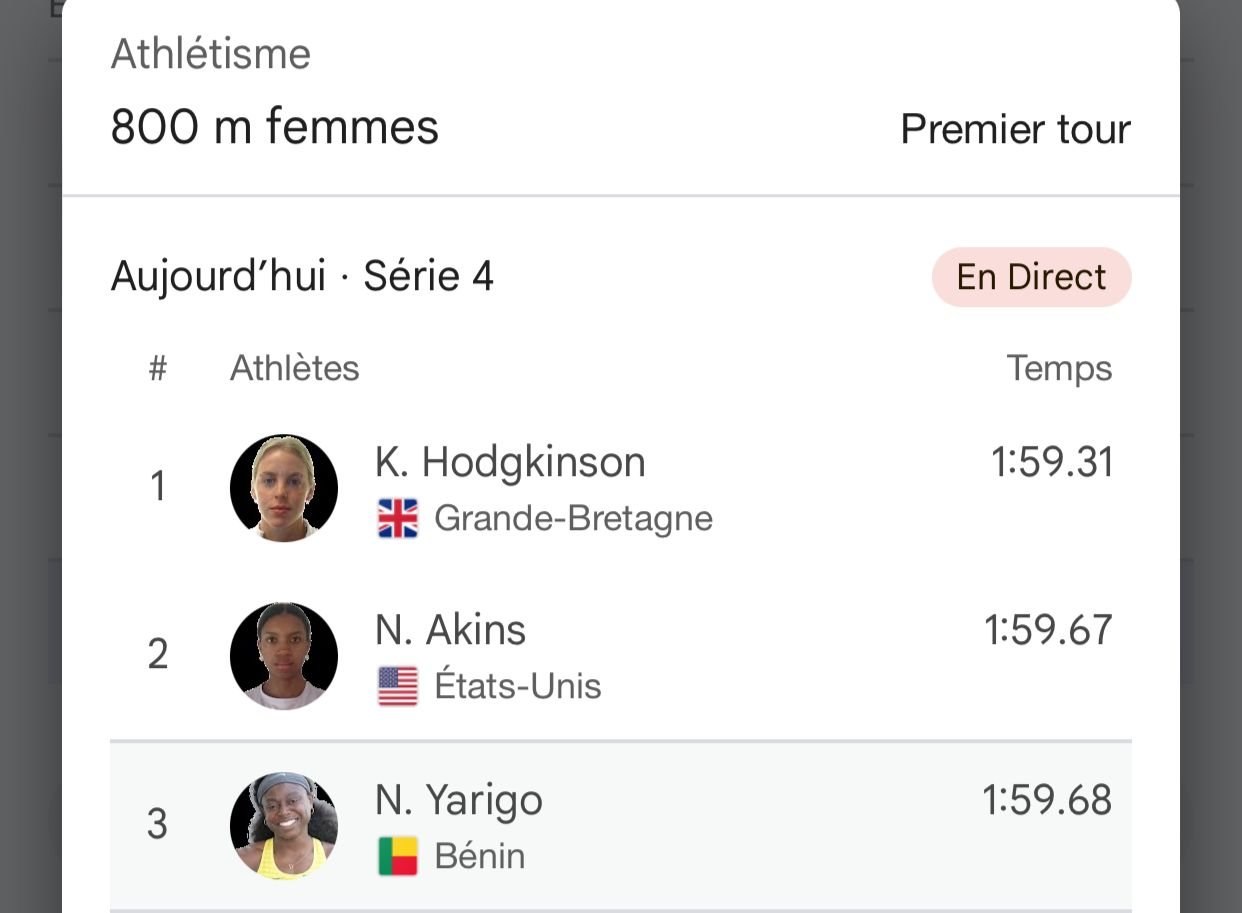Click Hodgkinson's time 1:59.31
Image resolution: width=1242 pixels, height=913 pixels.
(1051, 463)
